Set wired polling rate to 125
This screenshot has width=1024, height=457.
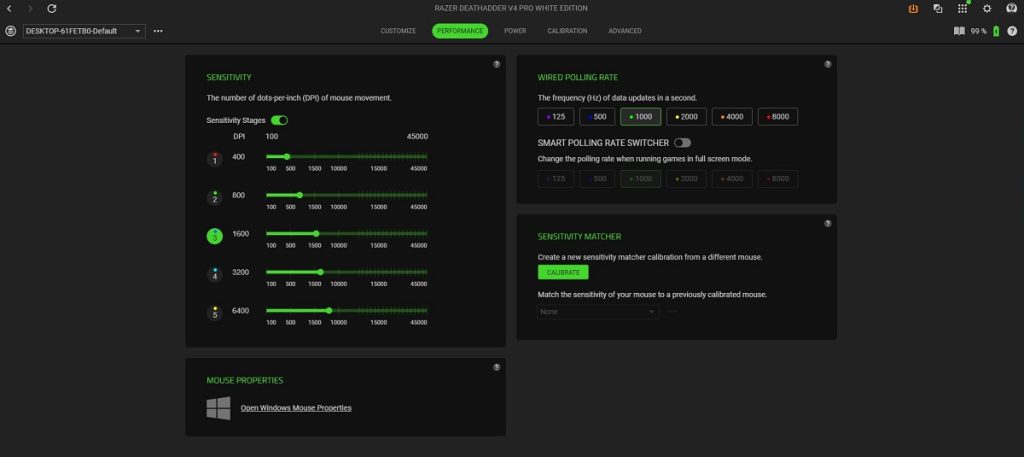tap(556, 117)
